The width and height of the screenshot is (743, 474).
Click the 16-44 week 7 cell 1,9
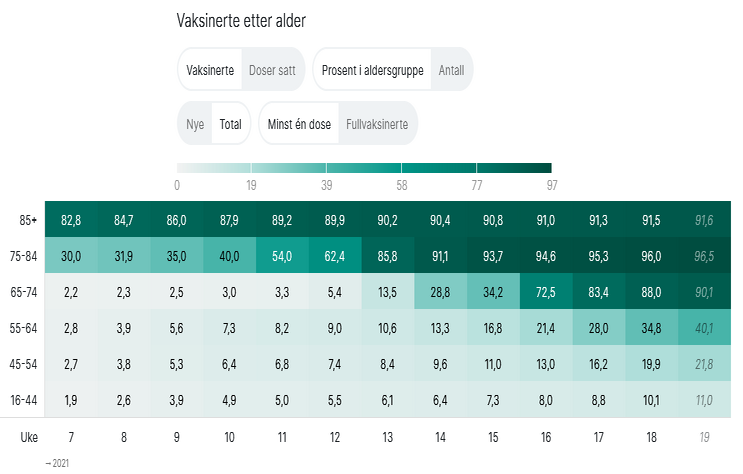click(x=70, y=400)
